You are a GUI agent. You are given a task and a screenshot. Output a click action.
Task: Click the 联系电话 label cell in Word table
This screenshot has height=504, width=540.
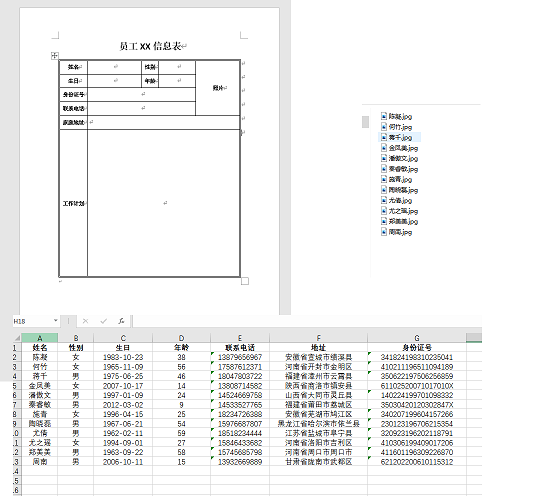(x=73, y=109)
